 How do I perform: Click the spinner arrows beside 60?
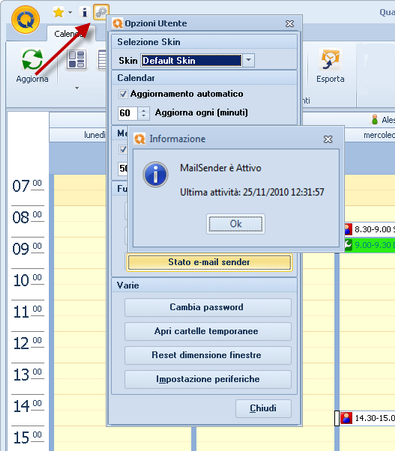pyautogui.click(x=143, y=113)
